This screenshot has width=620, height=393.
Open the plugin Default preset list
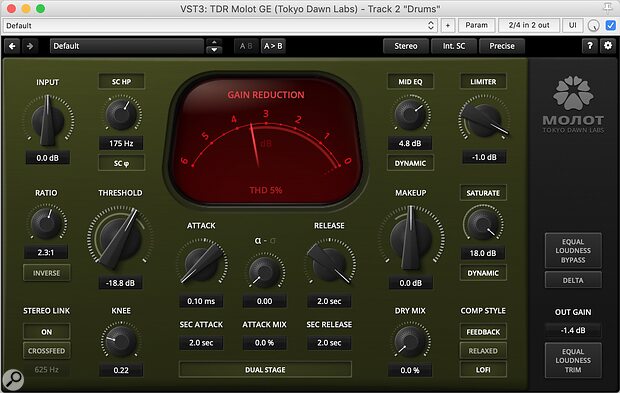(127, 46)
